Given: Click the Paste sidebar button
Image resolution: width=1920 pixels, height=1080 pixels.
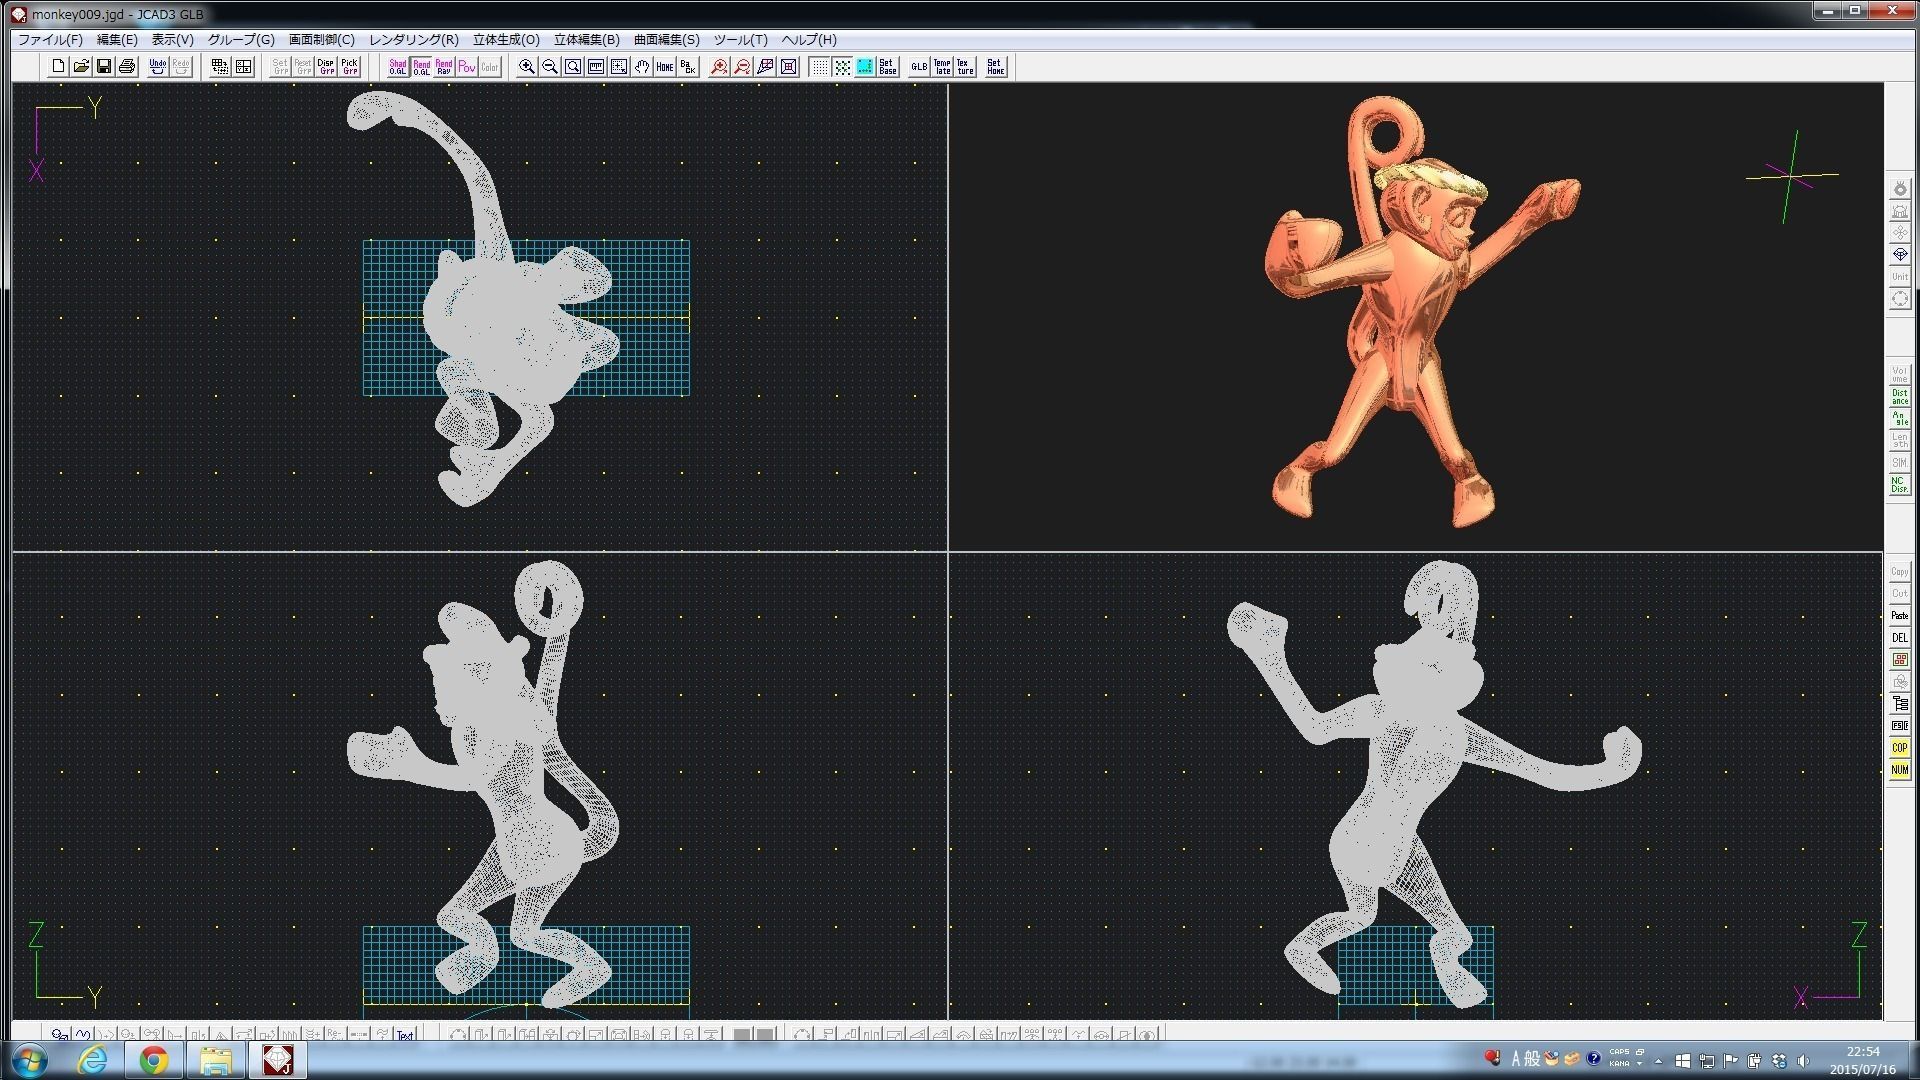Looking at the screenshot, I should point(1899,616).
